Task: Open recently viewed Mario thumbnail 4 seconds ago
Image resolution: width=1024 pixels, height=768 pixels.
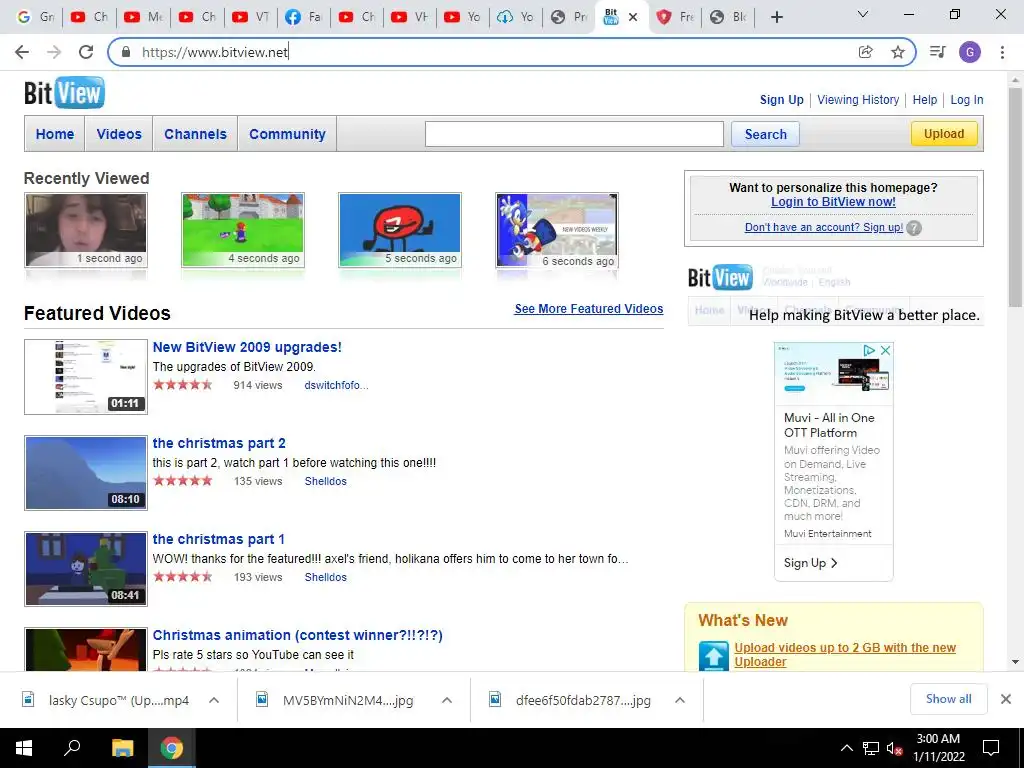Action: click(x=242, y=230)
